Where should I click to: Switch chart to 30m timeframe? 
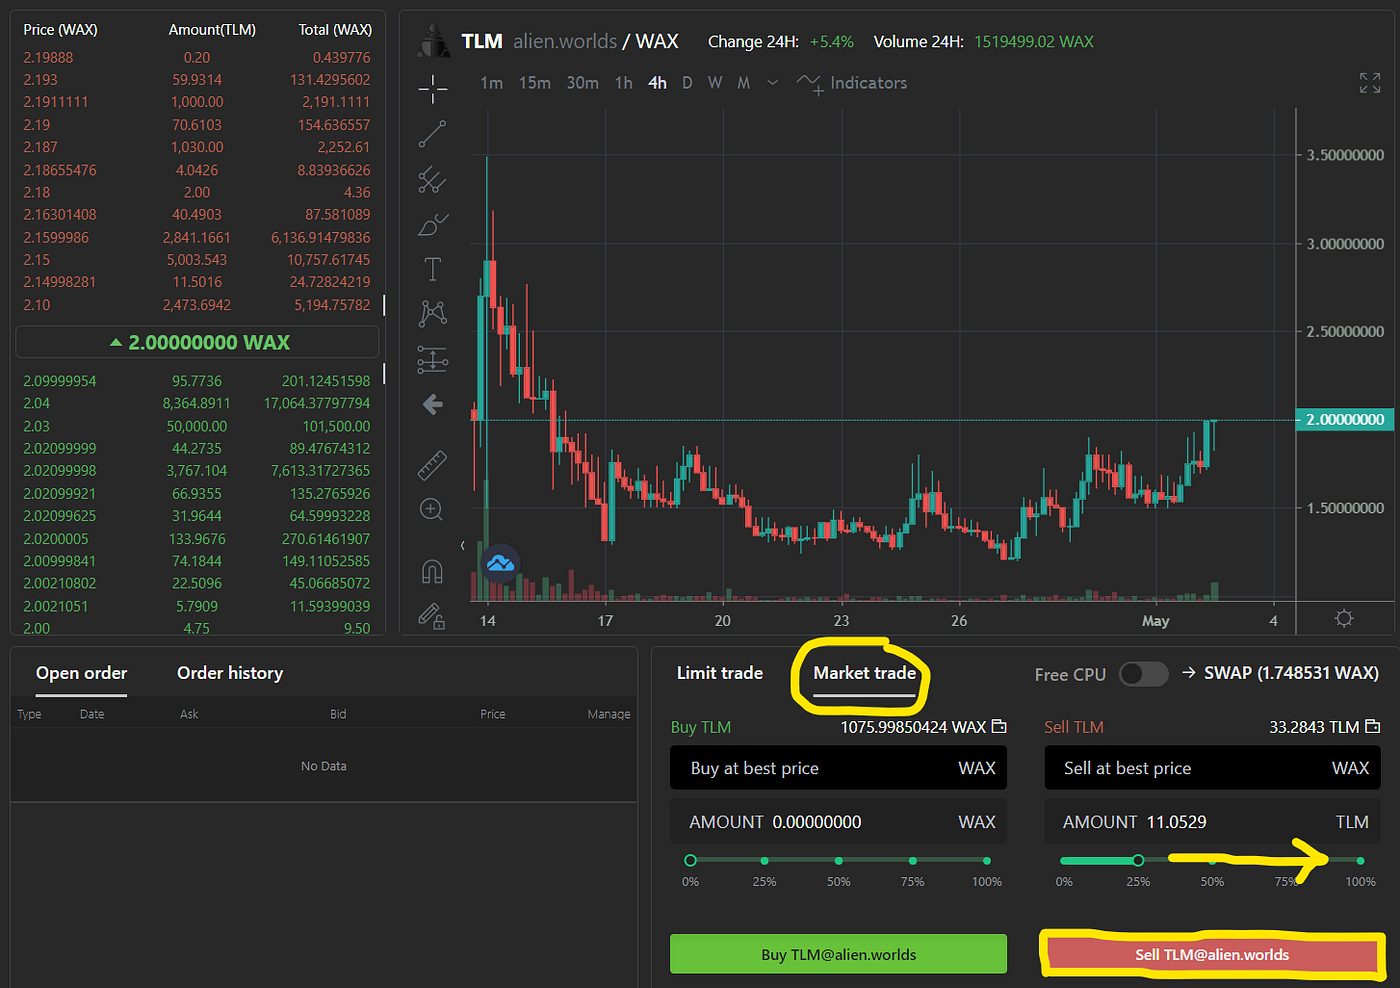point(582,83)
